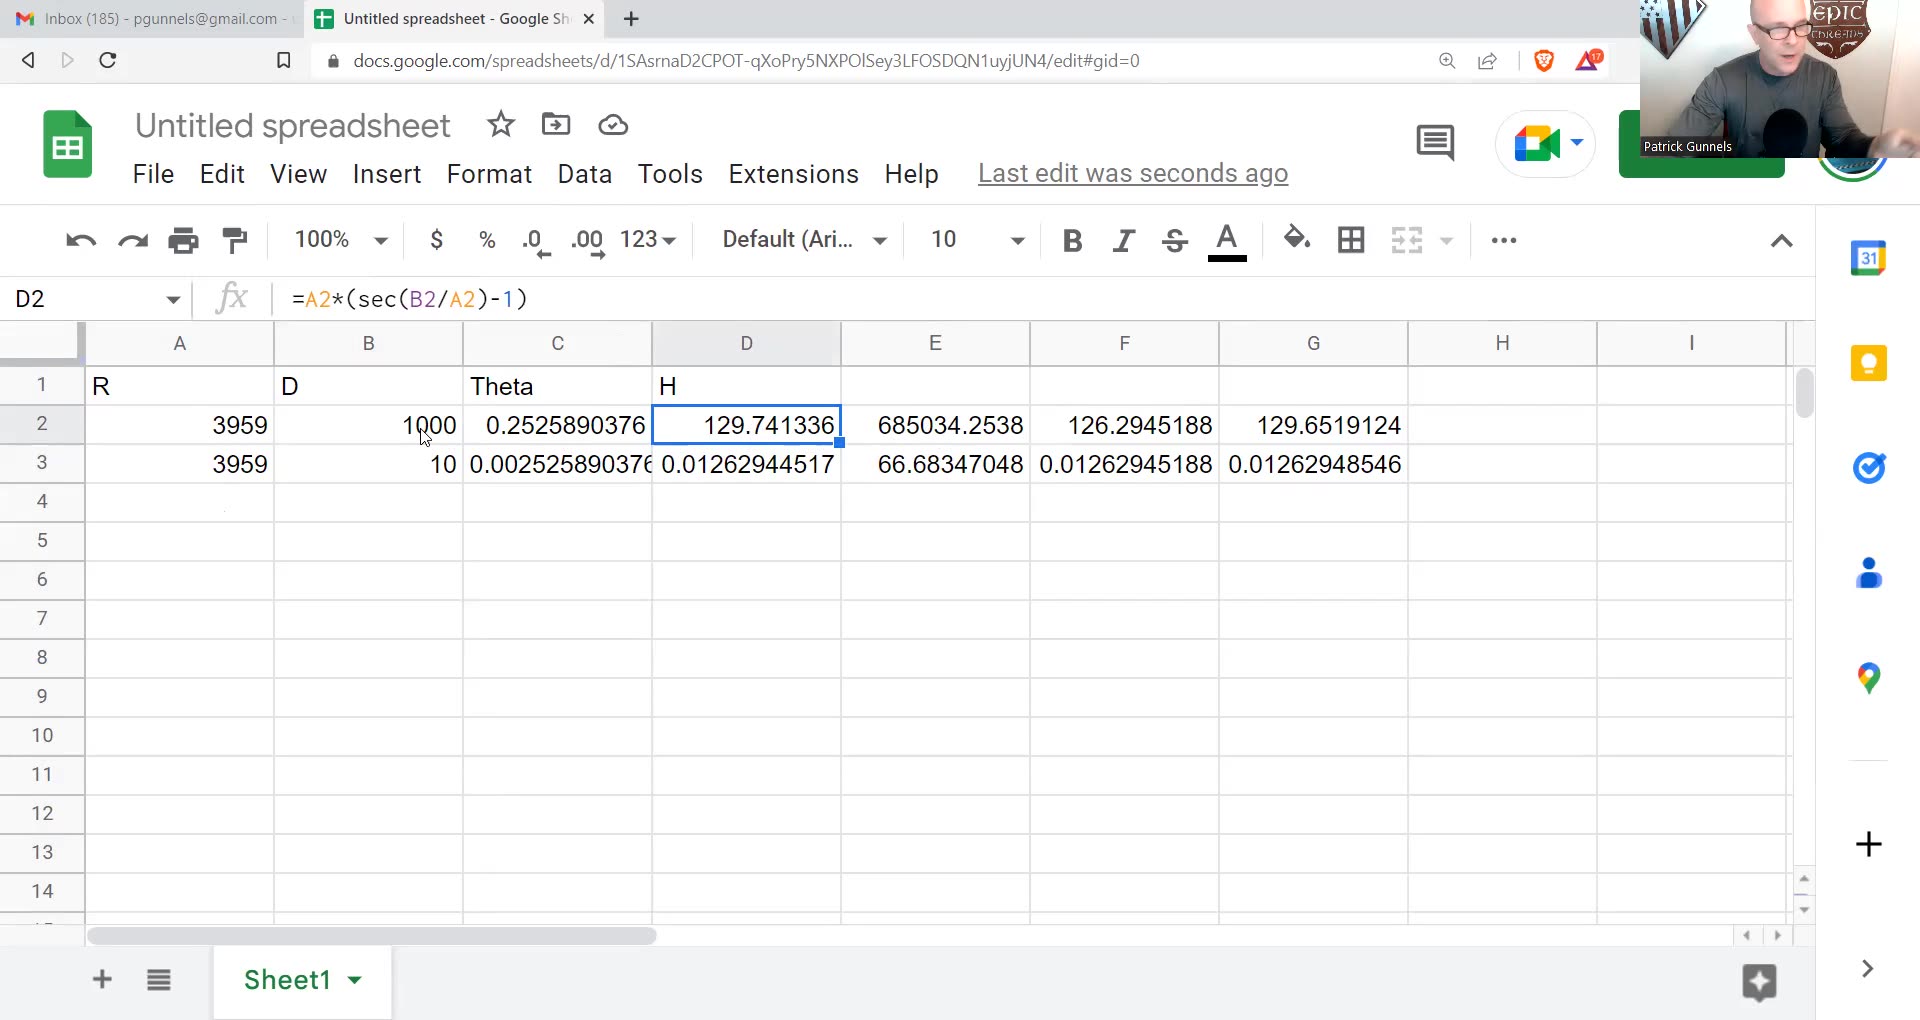This screenshot has height=1020, width=1920.
Task: Click the Move to folder icon
Action: [556, 125]
